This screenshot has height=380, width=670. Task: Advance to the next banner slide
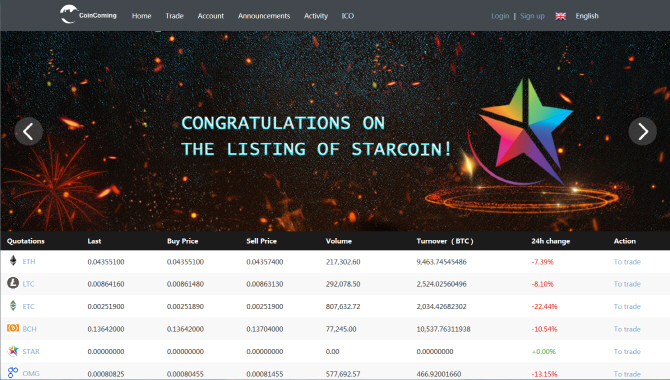point(642,131)
